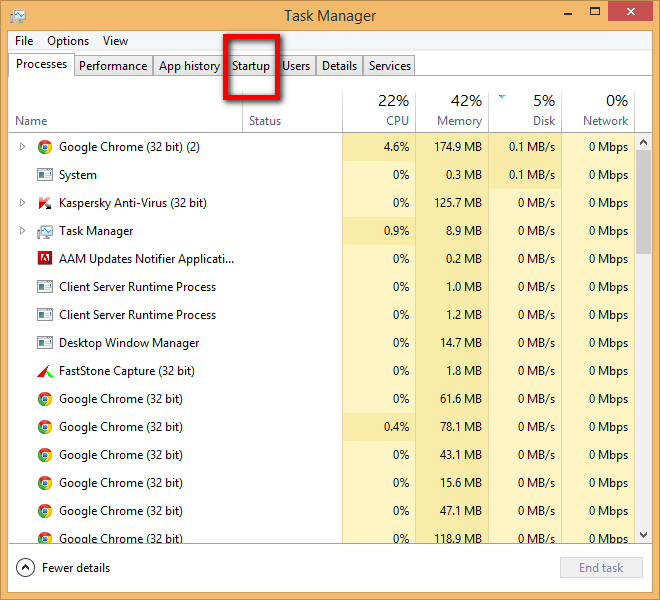
Task: Sort processes by Name column header
Action: click(125, 112)
